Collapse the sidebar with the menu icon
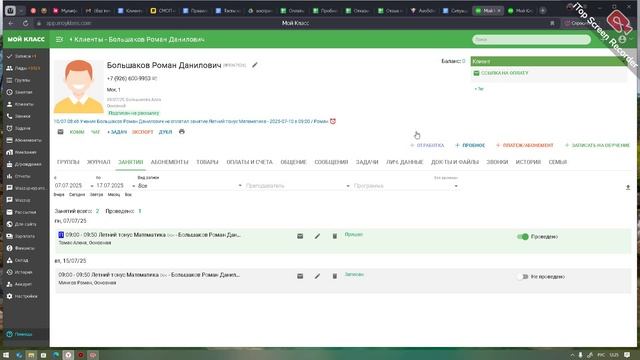The height and width of the screenshot is (360, 640). click(59, 40)
